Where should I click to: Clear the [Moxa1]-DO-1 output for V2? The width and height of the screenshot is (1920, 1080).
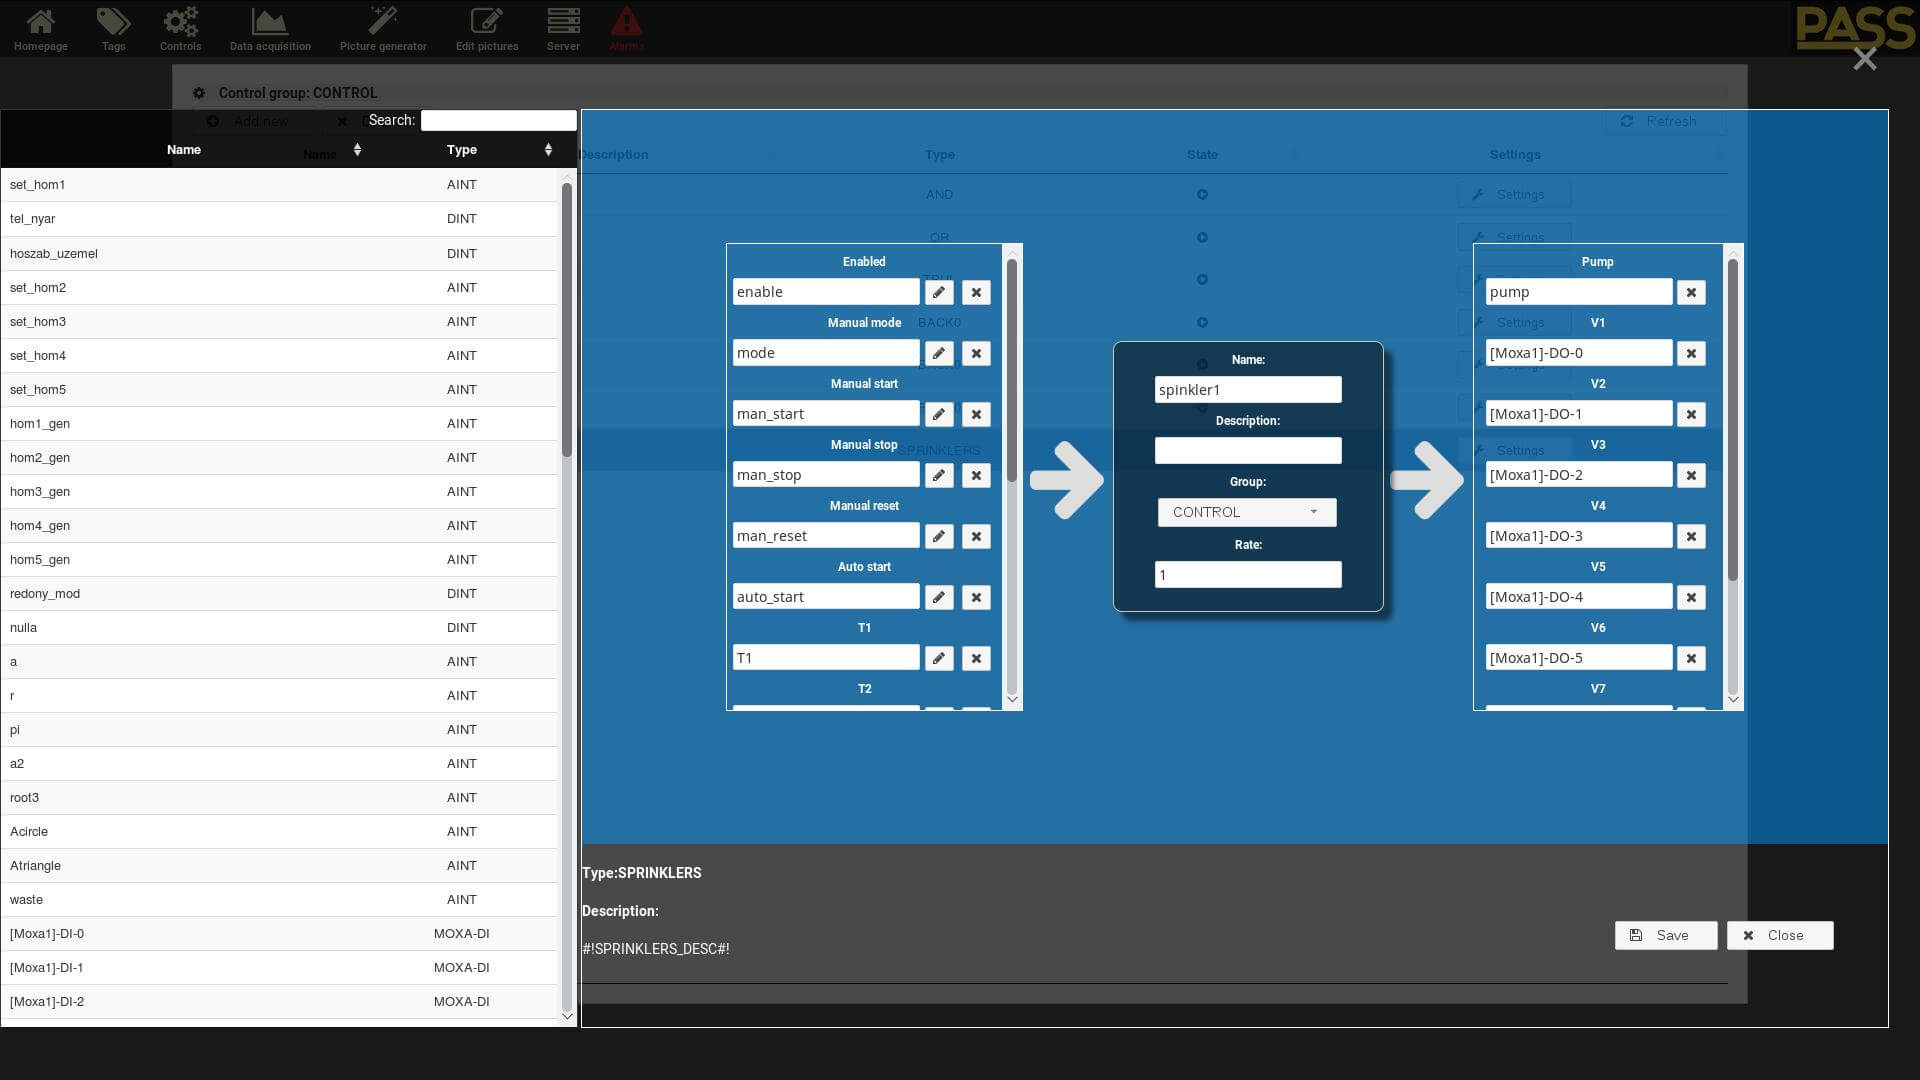1691,414
